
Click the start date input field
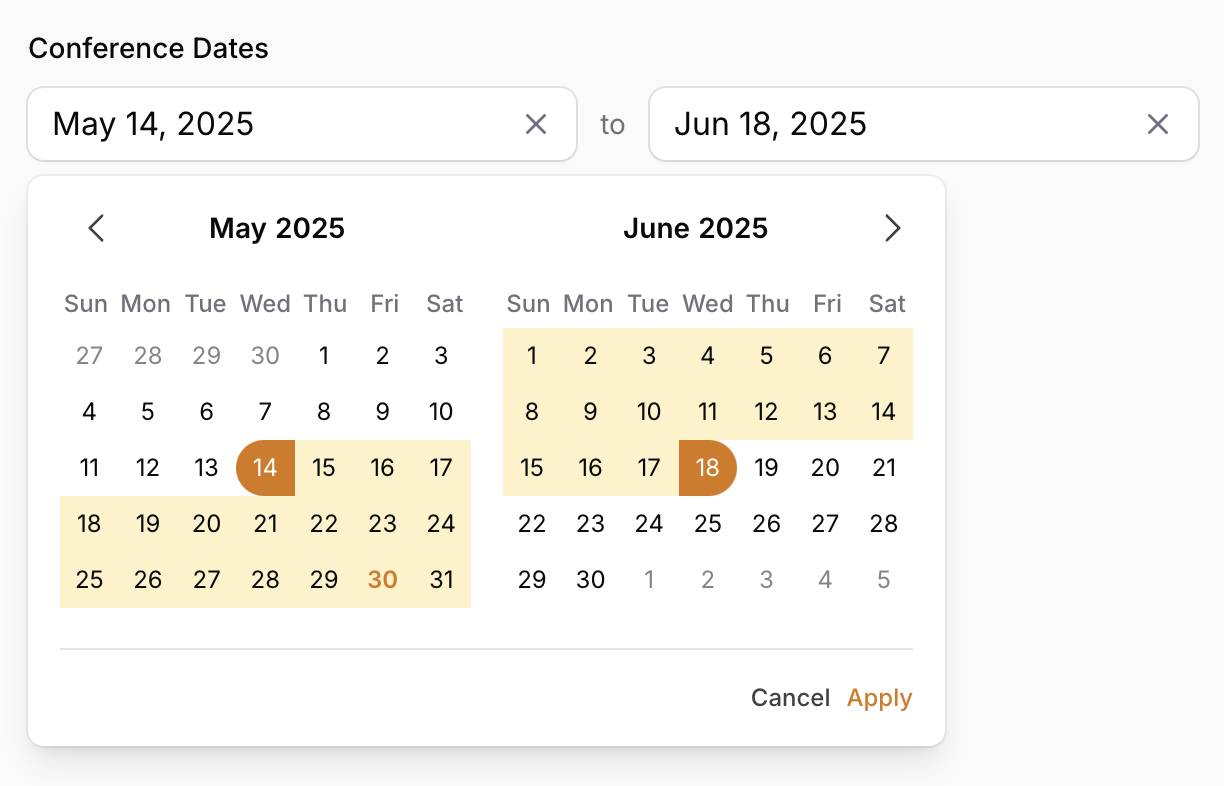pos(280,124)
